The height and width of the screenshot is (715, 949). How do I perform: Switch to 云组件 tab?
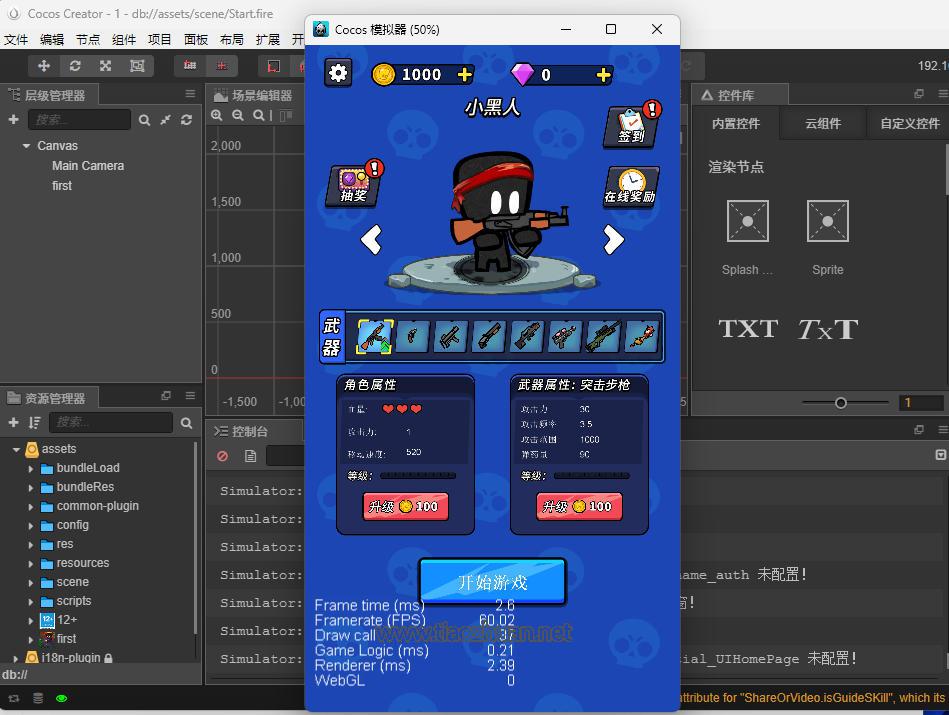(x=823, y=124)
